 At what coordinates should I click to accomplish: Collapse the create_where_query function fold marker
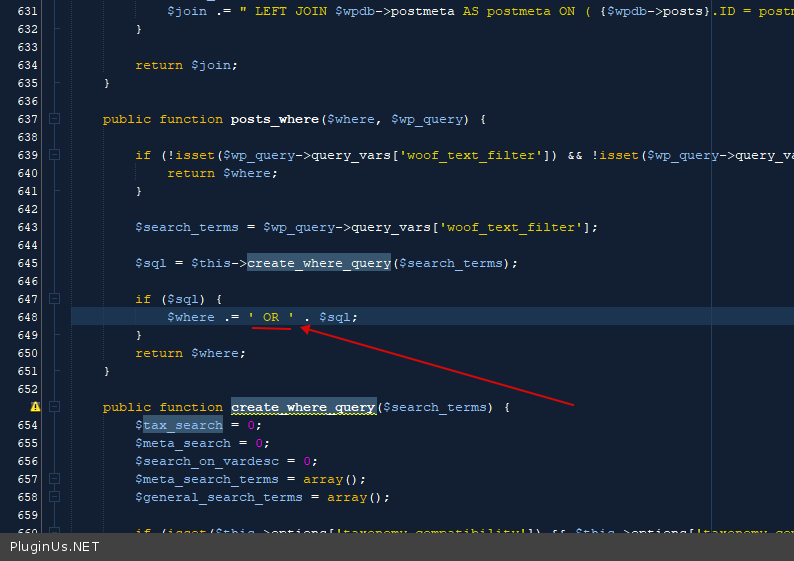(55, 407)
